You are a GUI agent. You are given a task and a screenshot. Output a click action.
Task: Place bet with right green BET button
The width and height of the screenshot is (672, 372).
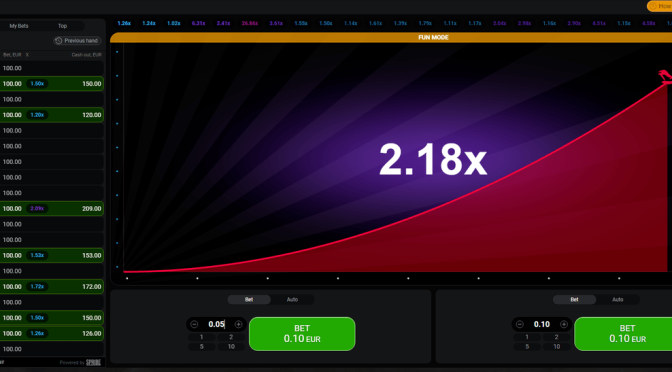[624, 334]
